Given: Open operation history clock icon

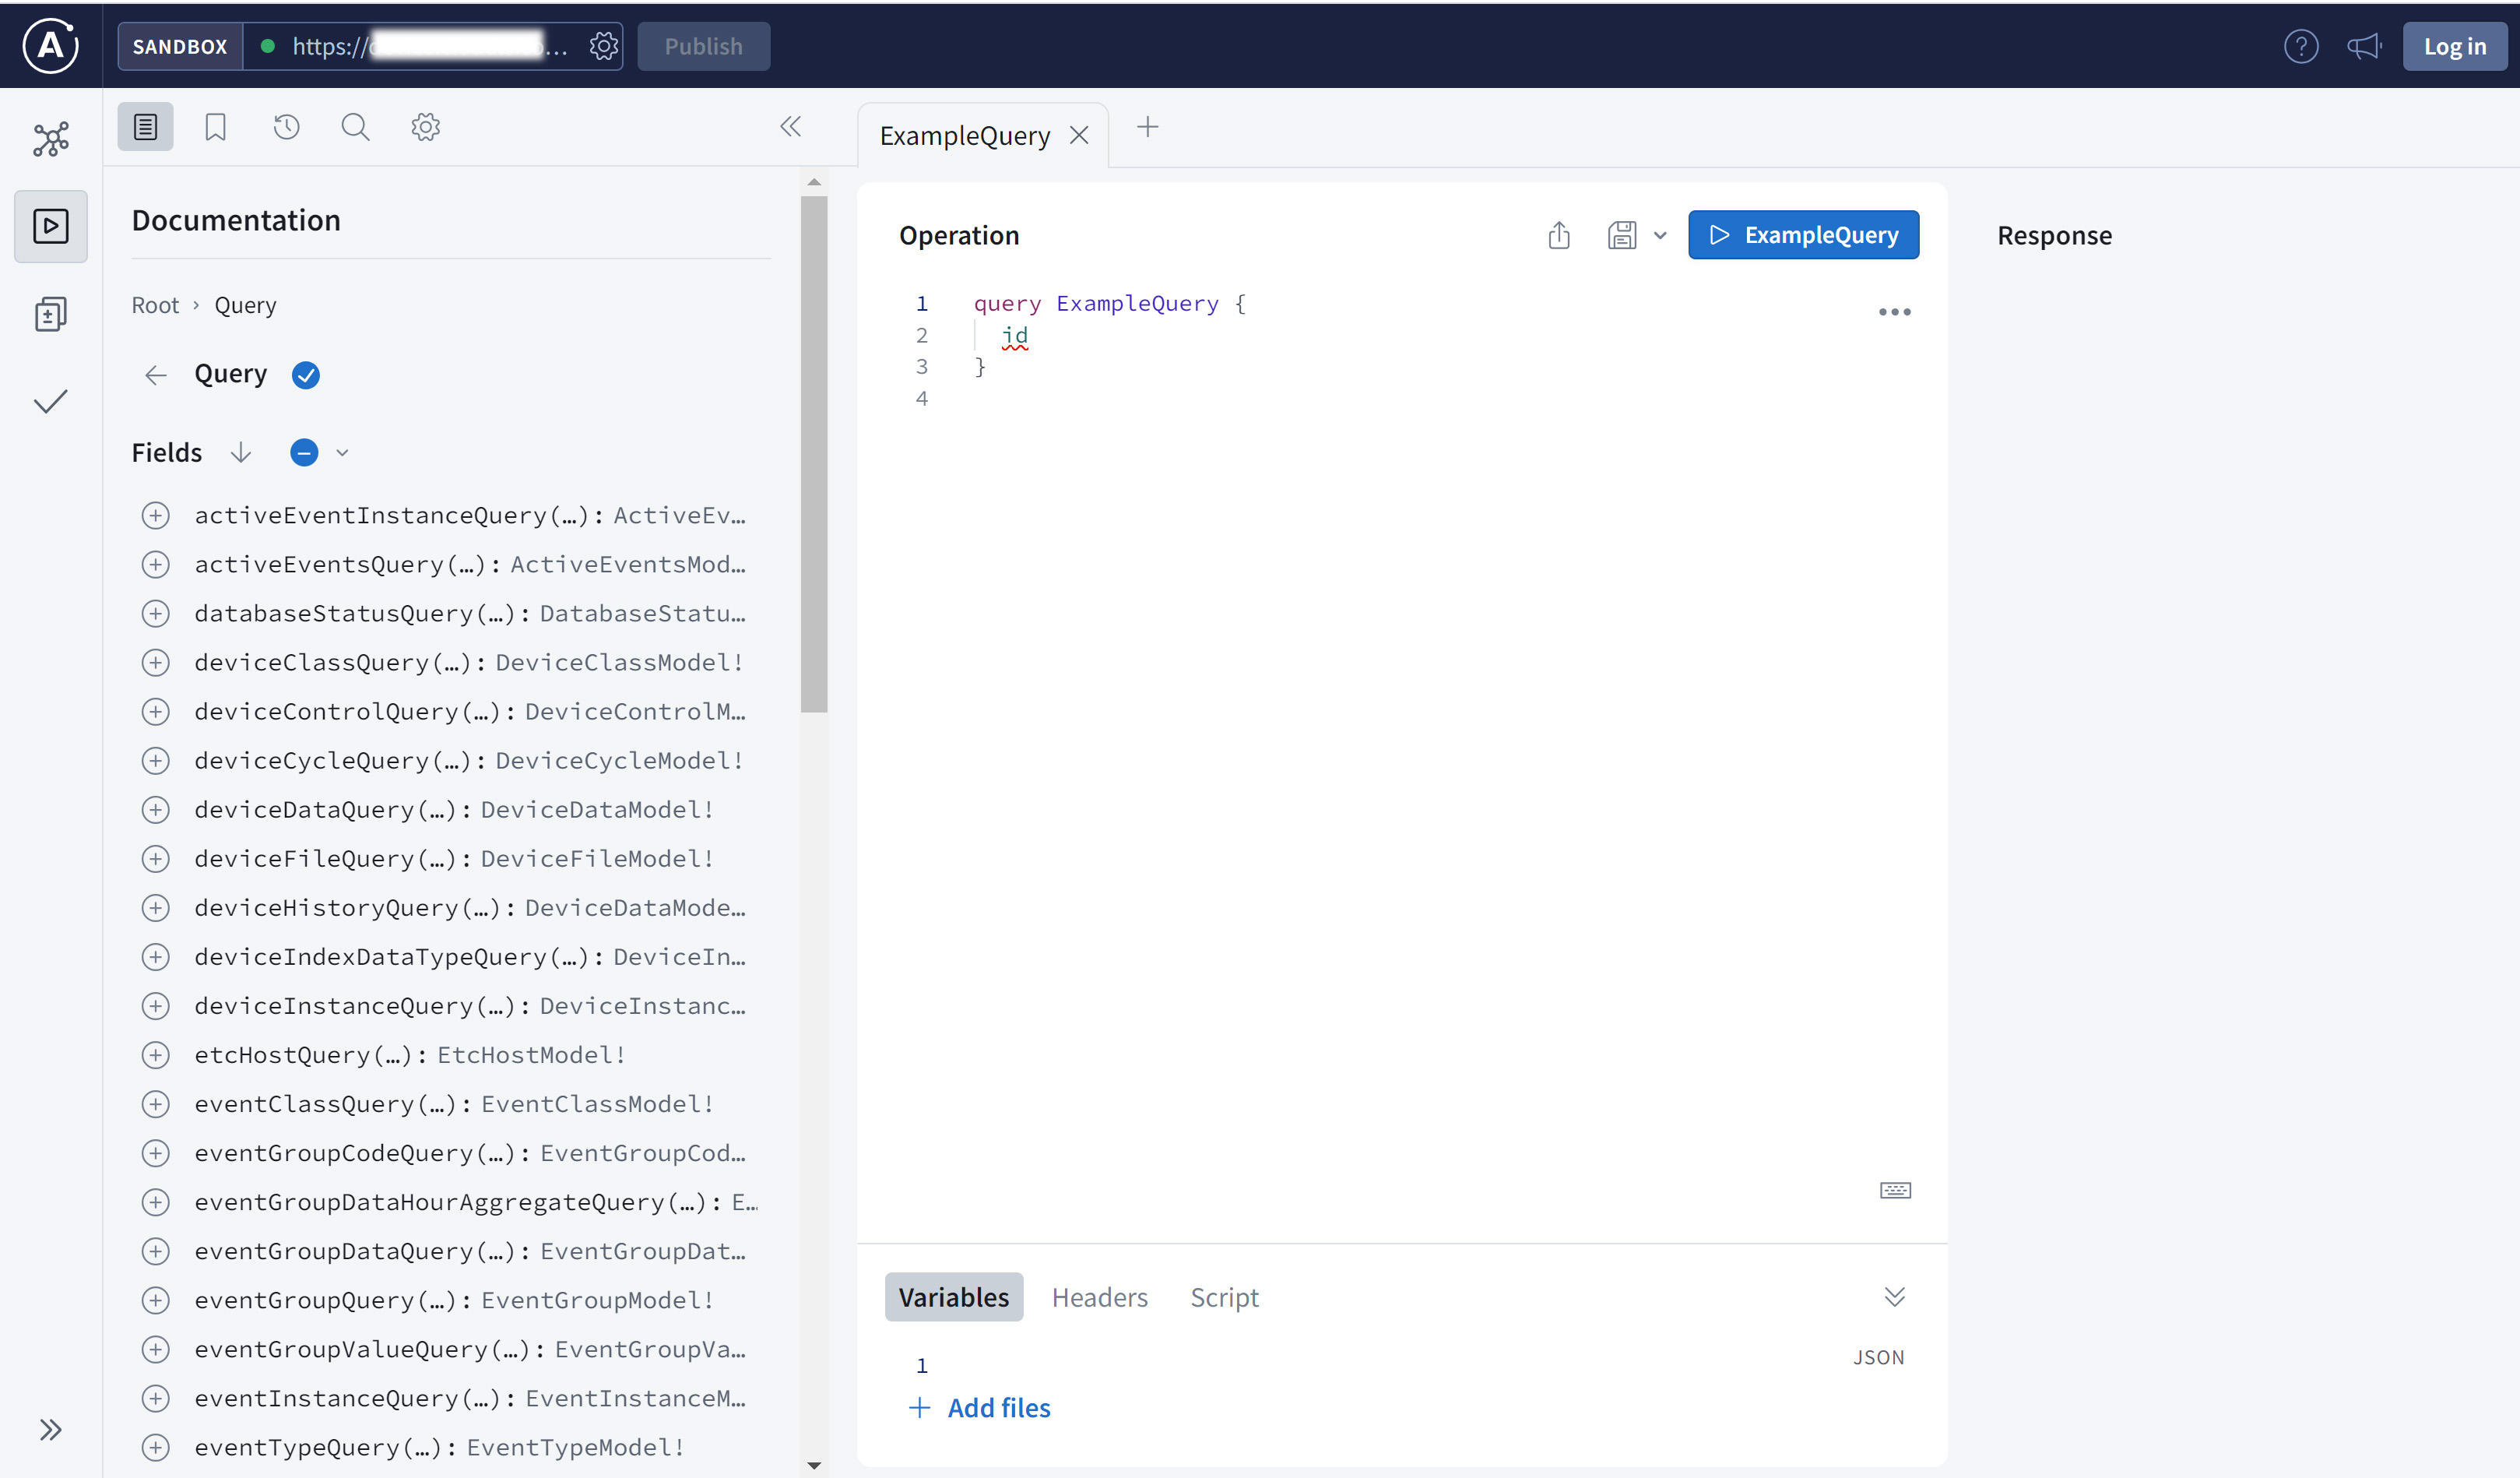Looking at the screenshot, I should click(286, 127).
